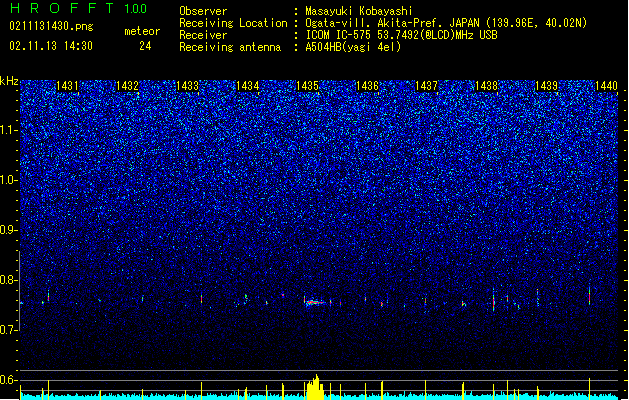Viewport: 629px width, 400px height.
Task: Click the kHz axis unit label
Action: [9, 81]
